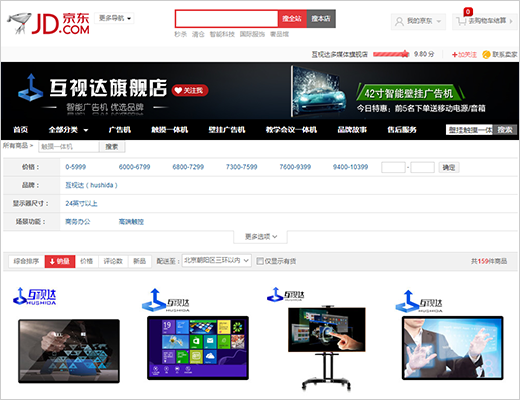
Task: Check the 仅显示有货 checkbox
Action: pyautogui.click(x=260, y=261)
